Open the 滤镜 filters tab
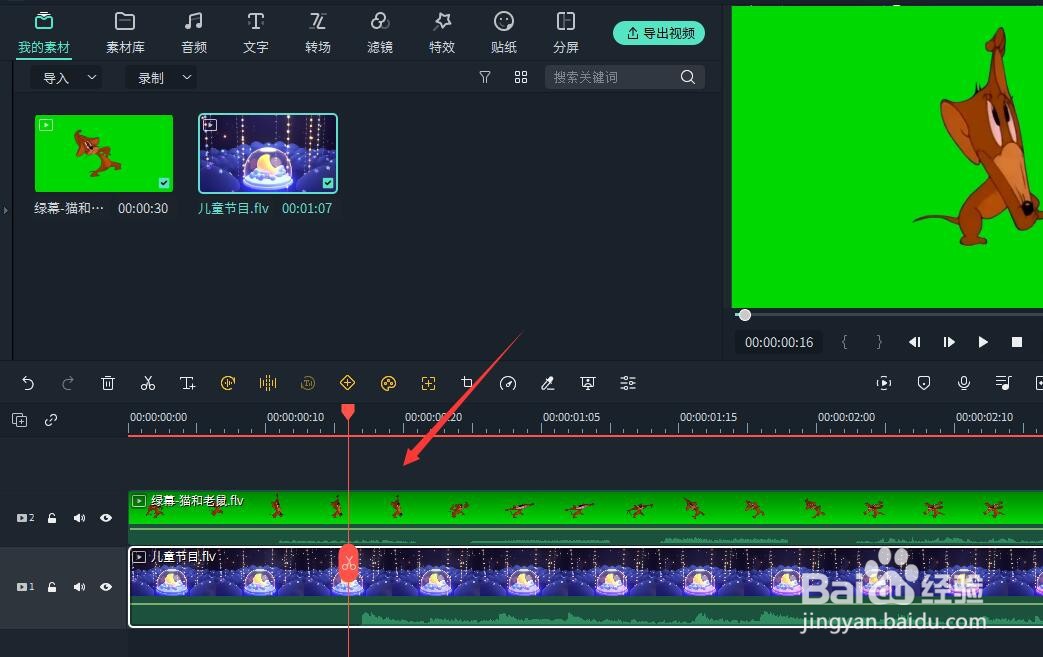Screen dimensions: 1043x657 click(380, 33)
